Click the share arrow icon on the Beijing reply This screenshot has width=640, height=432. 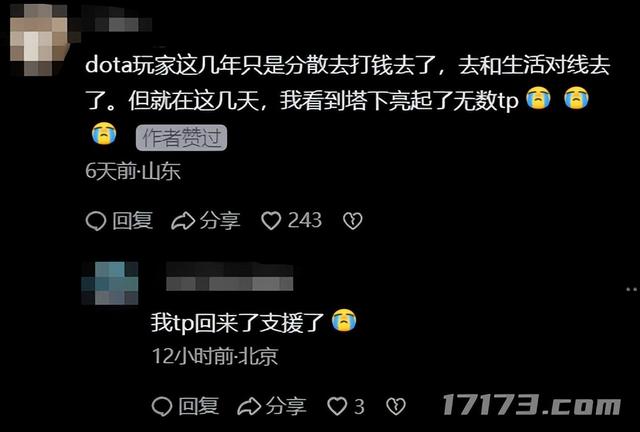coord(249,406)
